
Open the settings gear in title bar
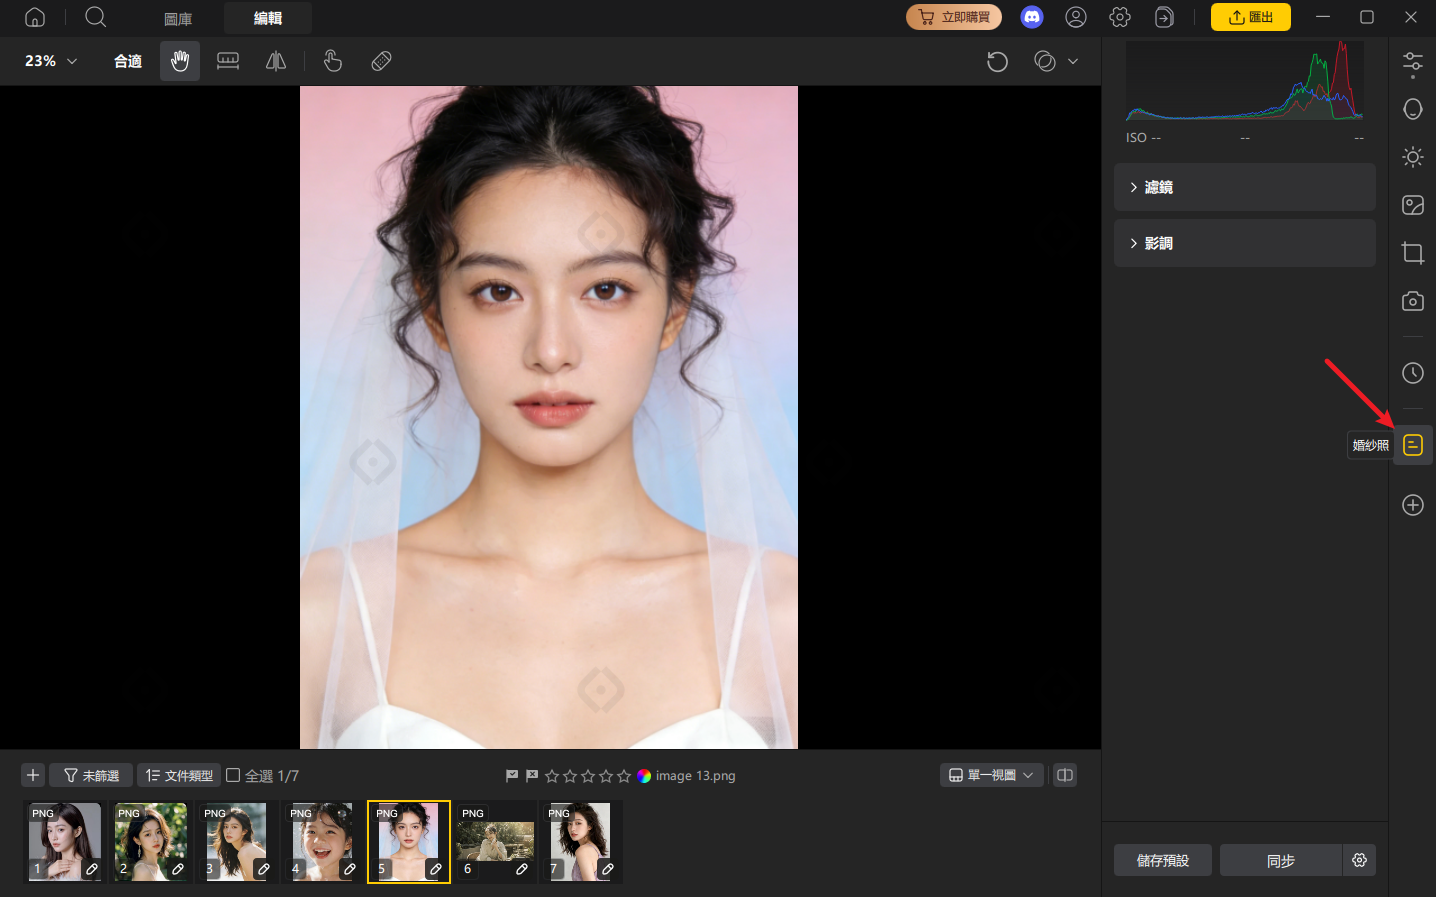[x=1120, y=17]
